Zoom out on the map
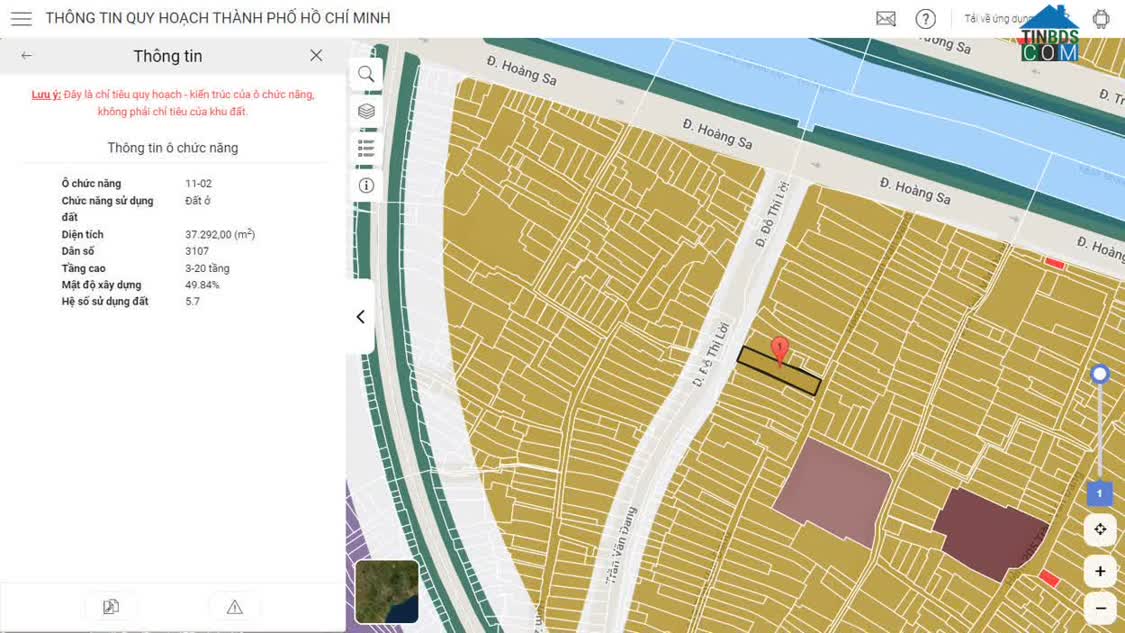The image size is (1125, 633). click(x=1100, y=609)
